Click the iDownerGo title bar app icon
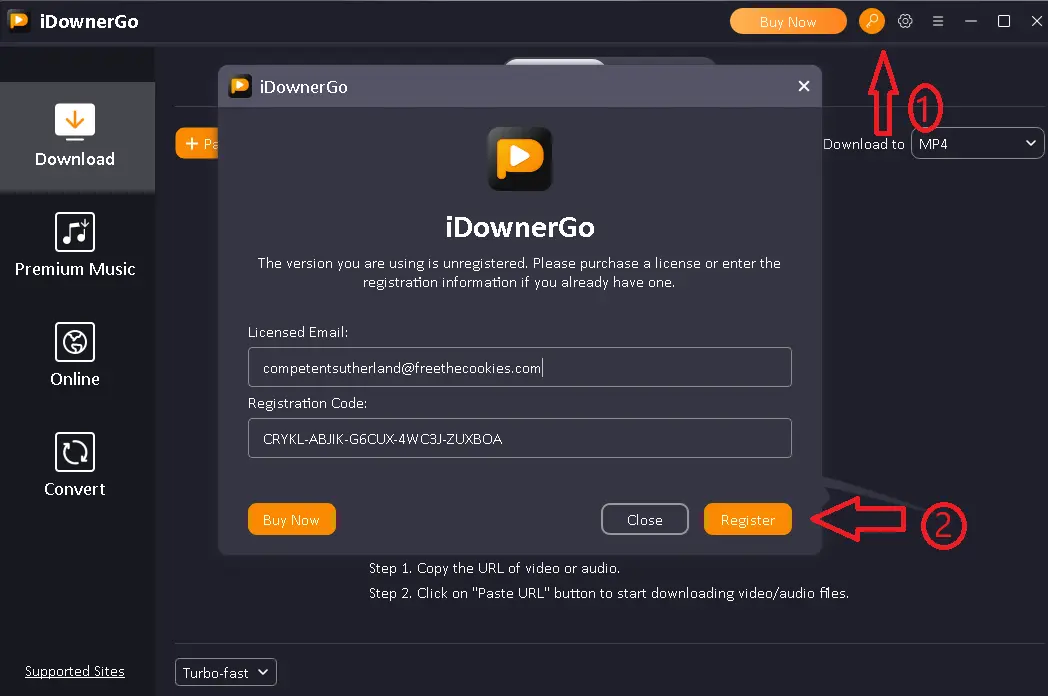 (19, 21)
